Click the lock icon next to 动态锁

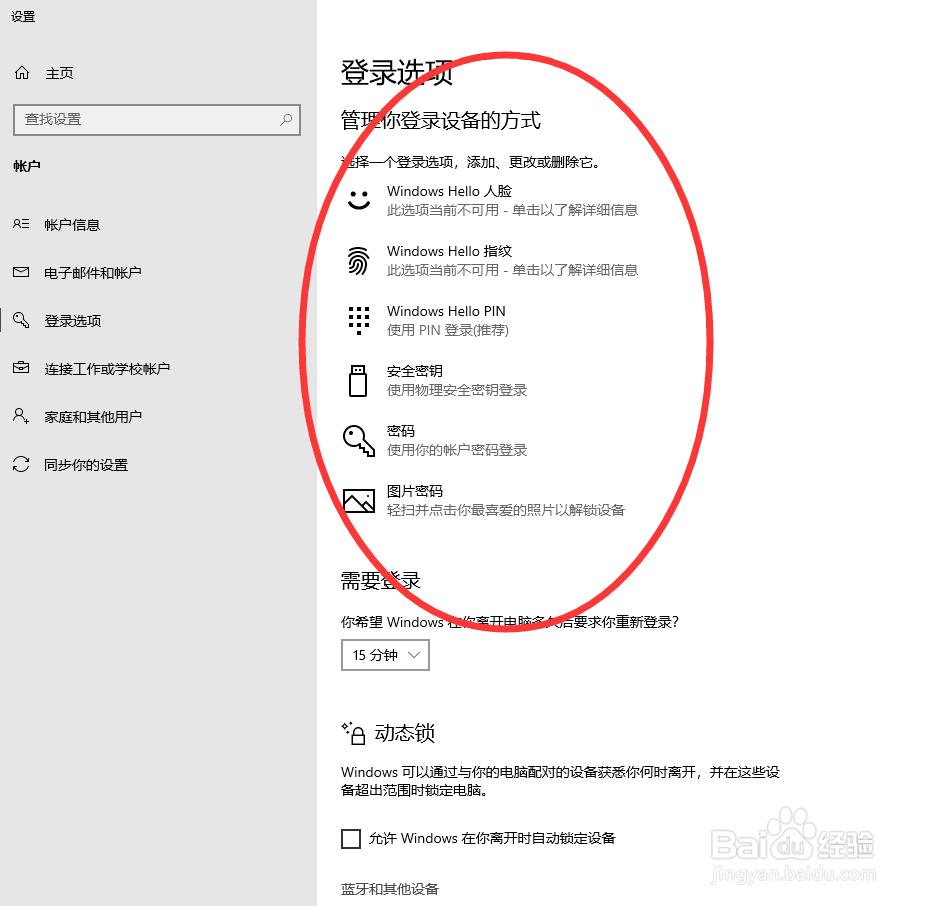click(x=354, y=733)
